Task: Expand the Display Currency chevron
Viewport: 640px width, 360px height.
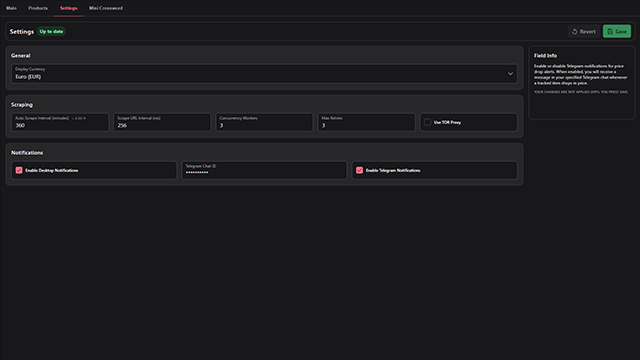Action: click(510, 74)
